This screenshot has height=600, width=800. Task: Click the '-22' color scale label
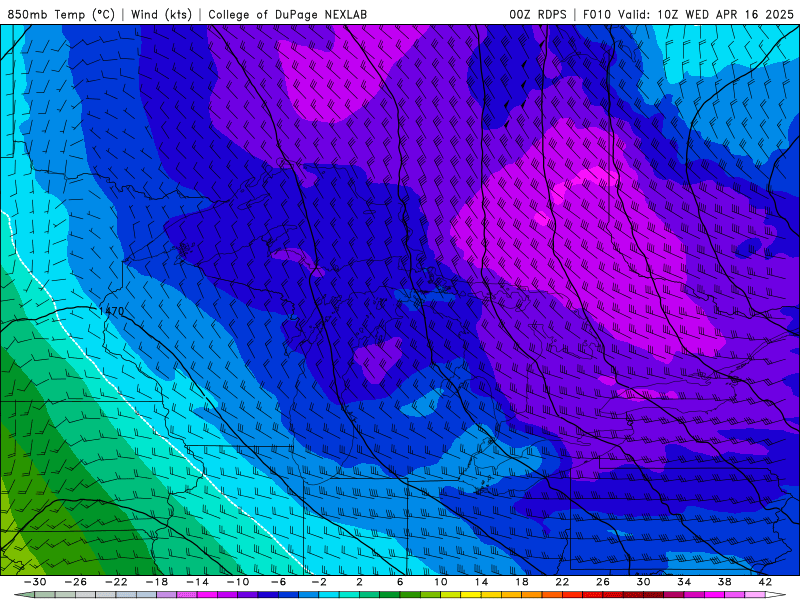(116, 582)
